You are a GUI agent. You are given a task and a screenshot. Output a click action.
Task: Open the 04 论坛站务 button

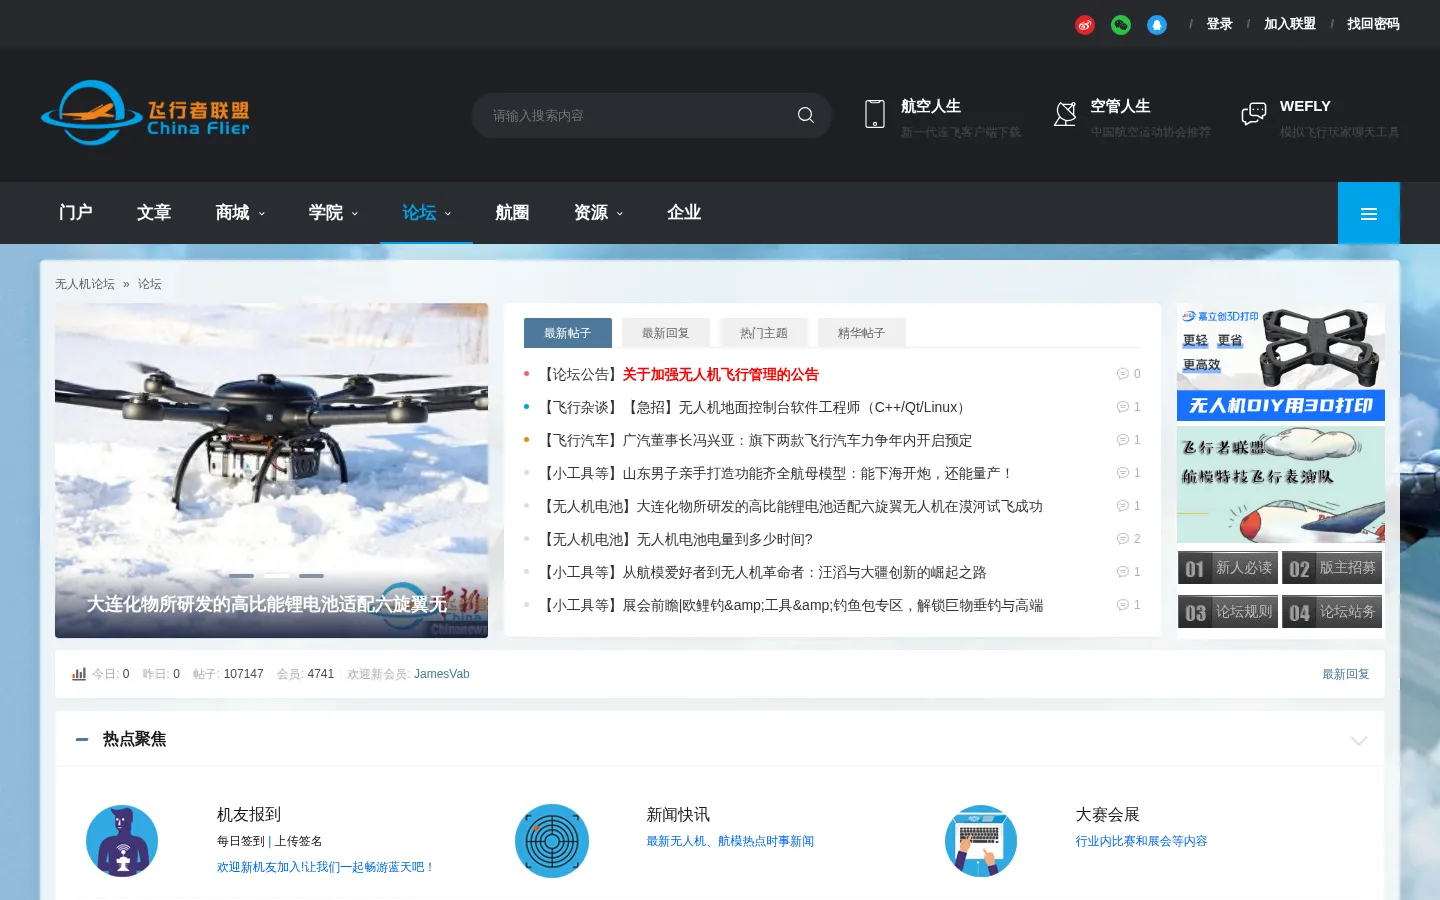point(1332,612)
